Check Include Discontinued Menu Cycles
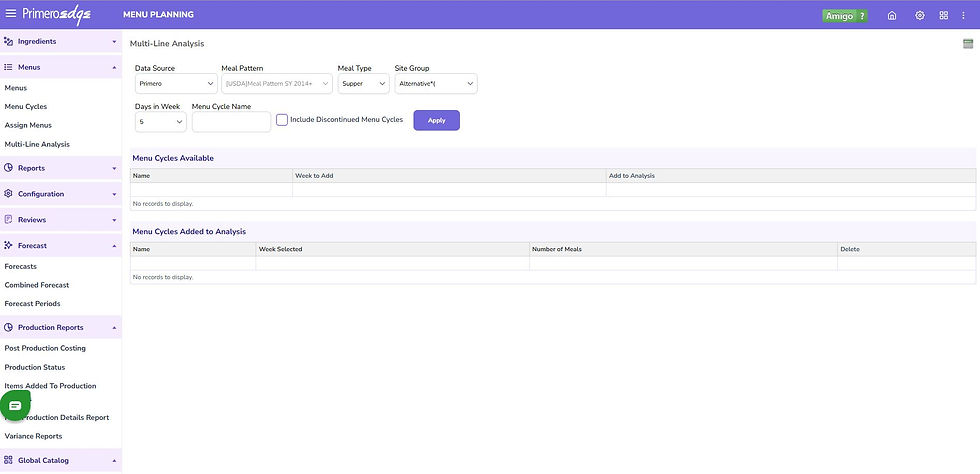This screenshot has height=474, width=980. [x=282, y=119]
